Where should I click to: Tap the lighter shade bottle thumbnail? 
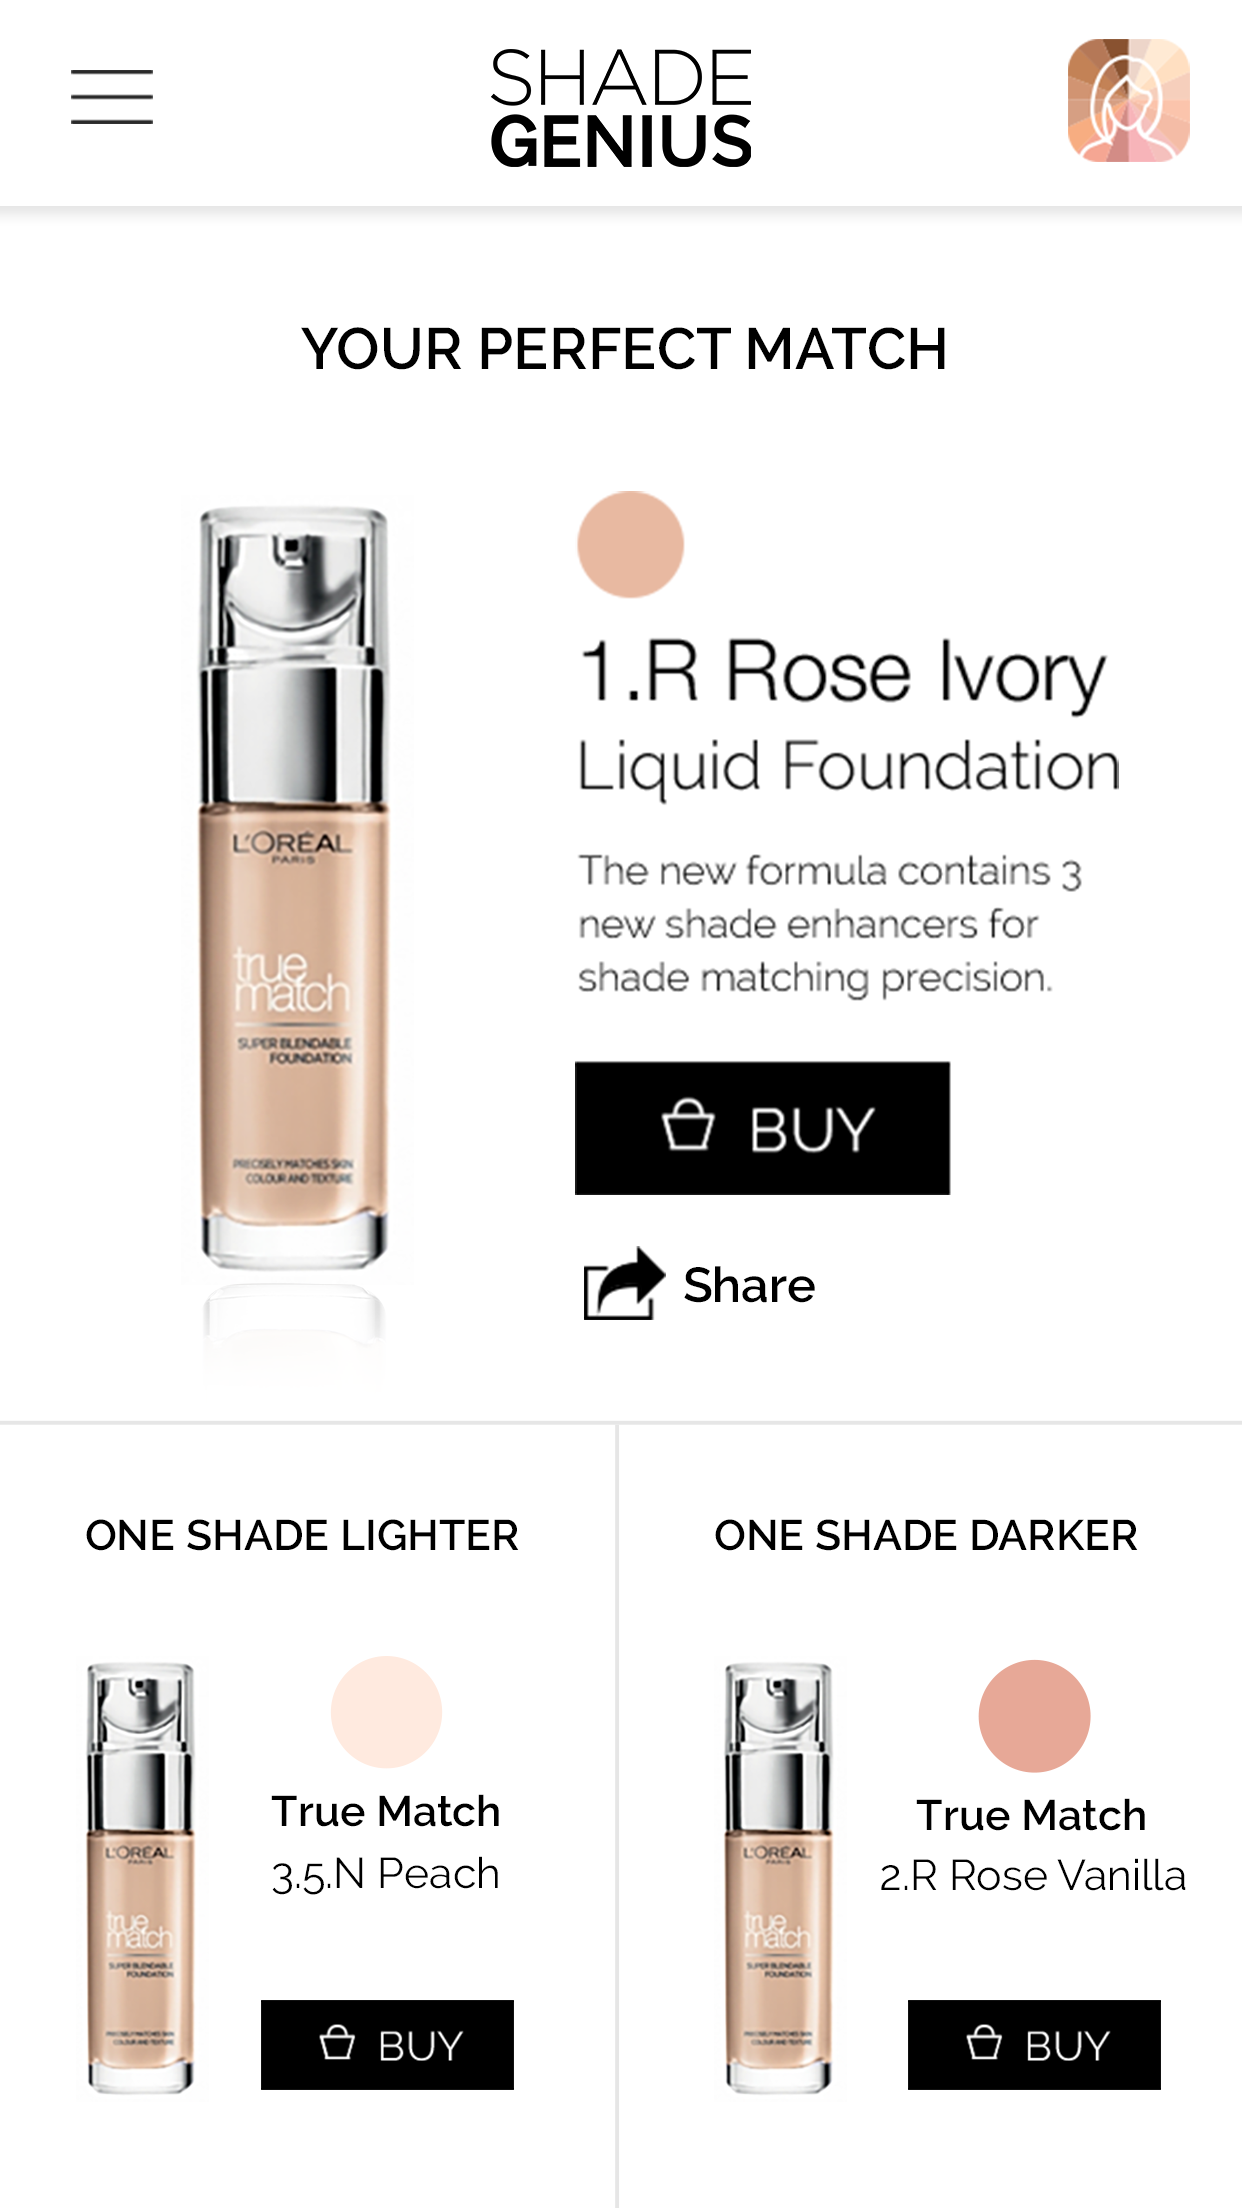tap(140, 1878)
